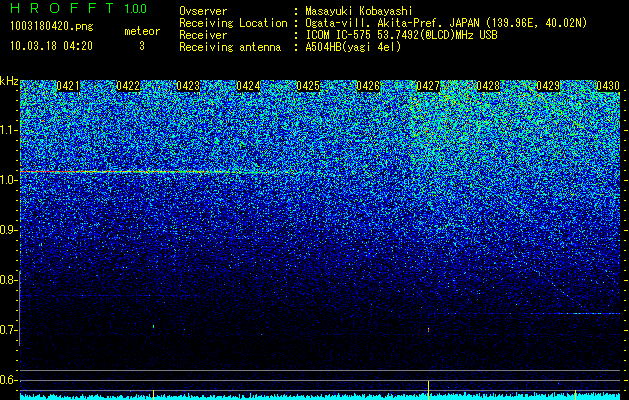Click the 0425 time marker
The image size is (629, 400).
pyautogui.click(x=308, y=86)
